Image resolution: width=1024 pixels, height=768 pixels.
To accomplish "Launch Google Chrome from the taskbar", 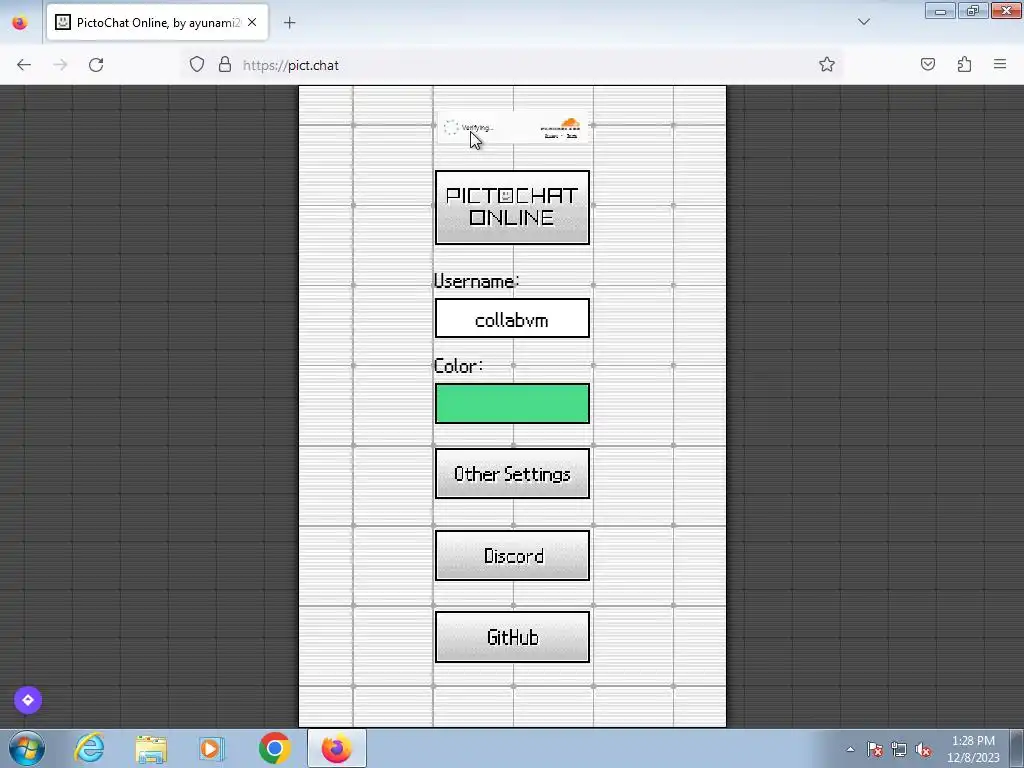I will pyautogui.click(x=274, y=748).
